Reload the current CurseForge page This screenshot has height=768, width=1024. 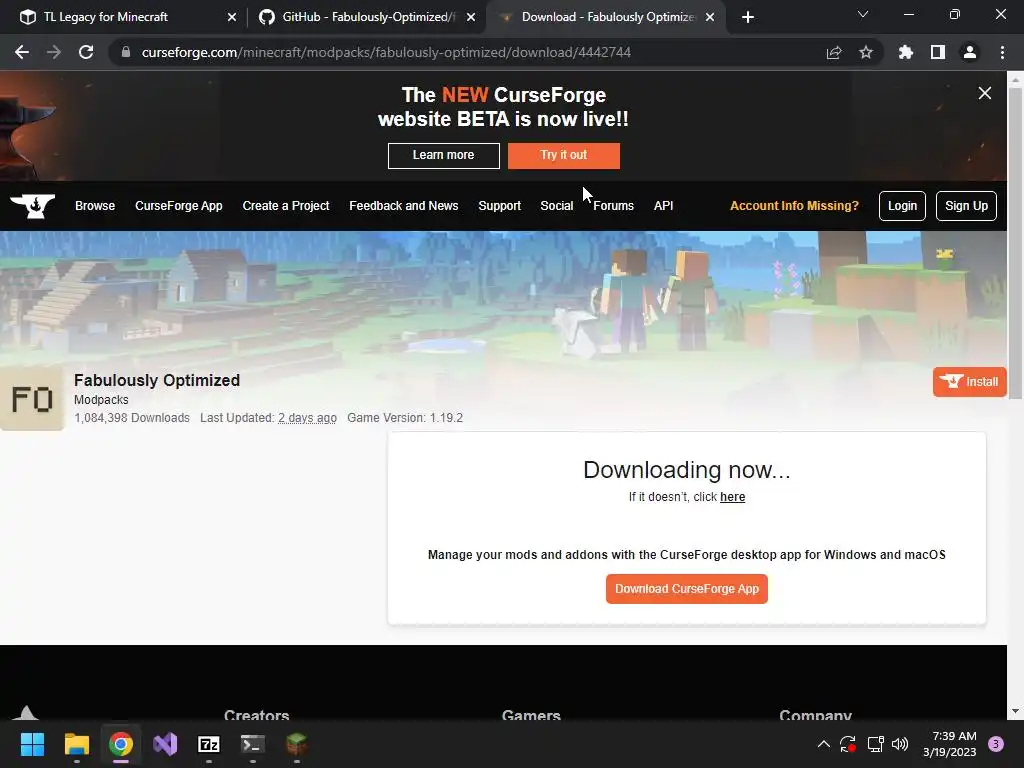[x=86, y=52]
